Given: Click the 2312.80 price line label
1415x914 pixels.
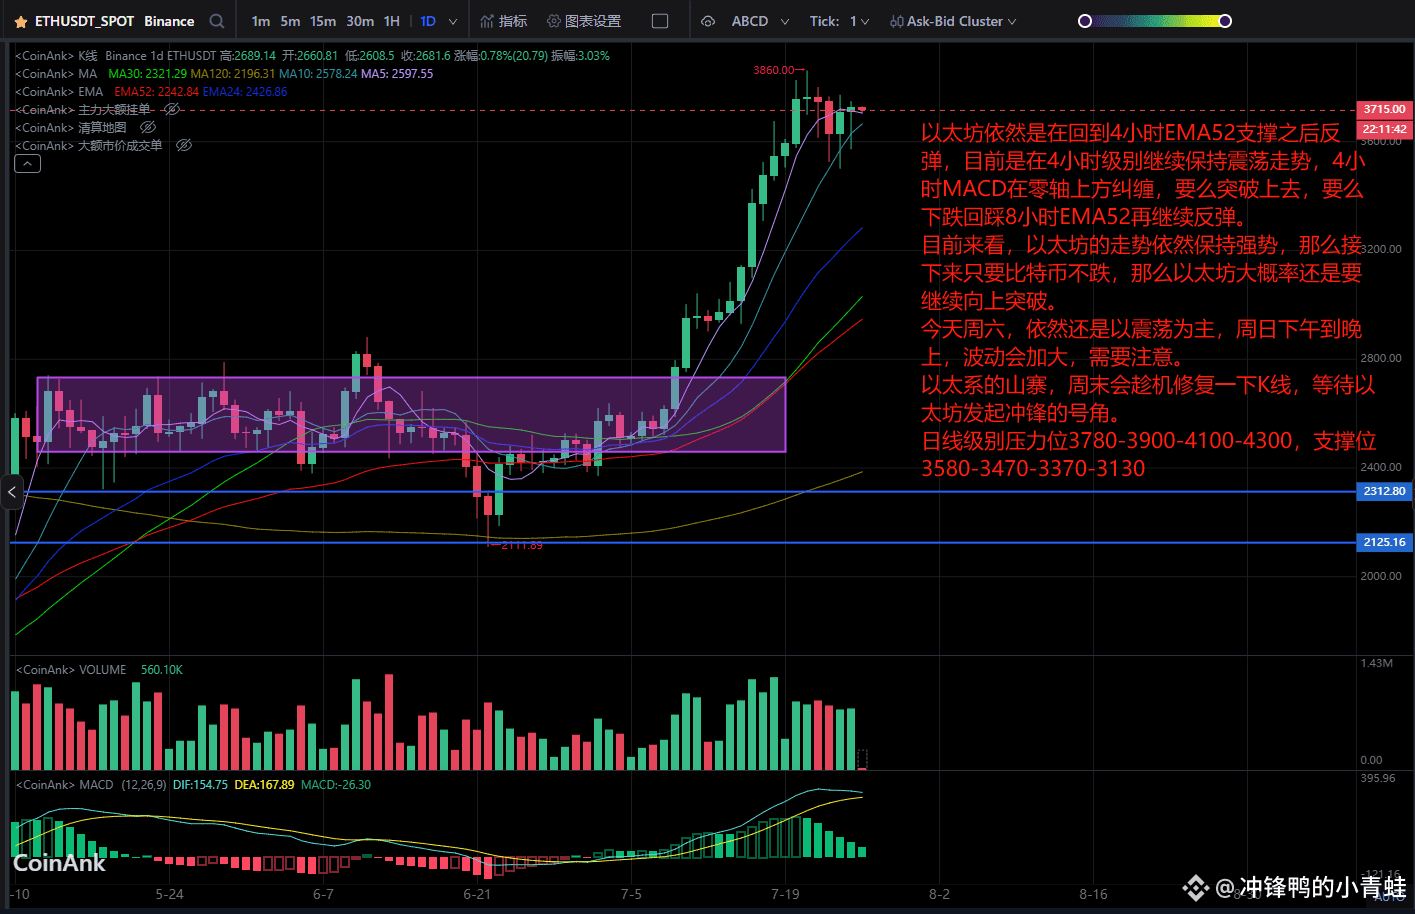Looking at the screenshot, I should 1385,491.
